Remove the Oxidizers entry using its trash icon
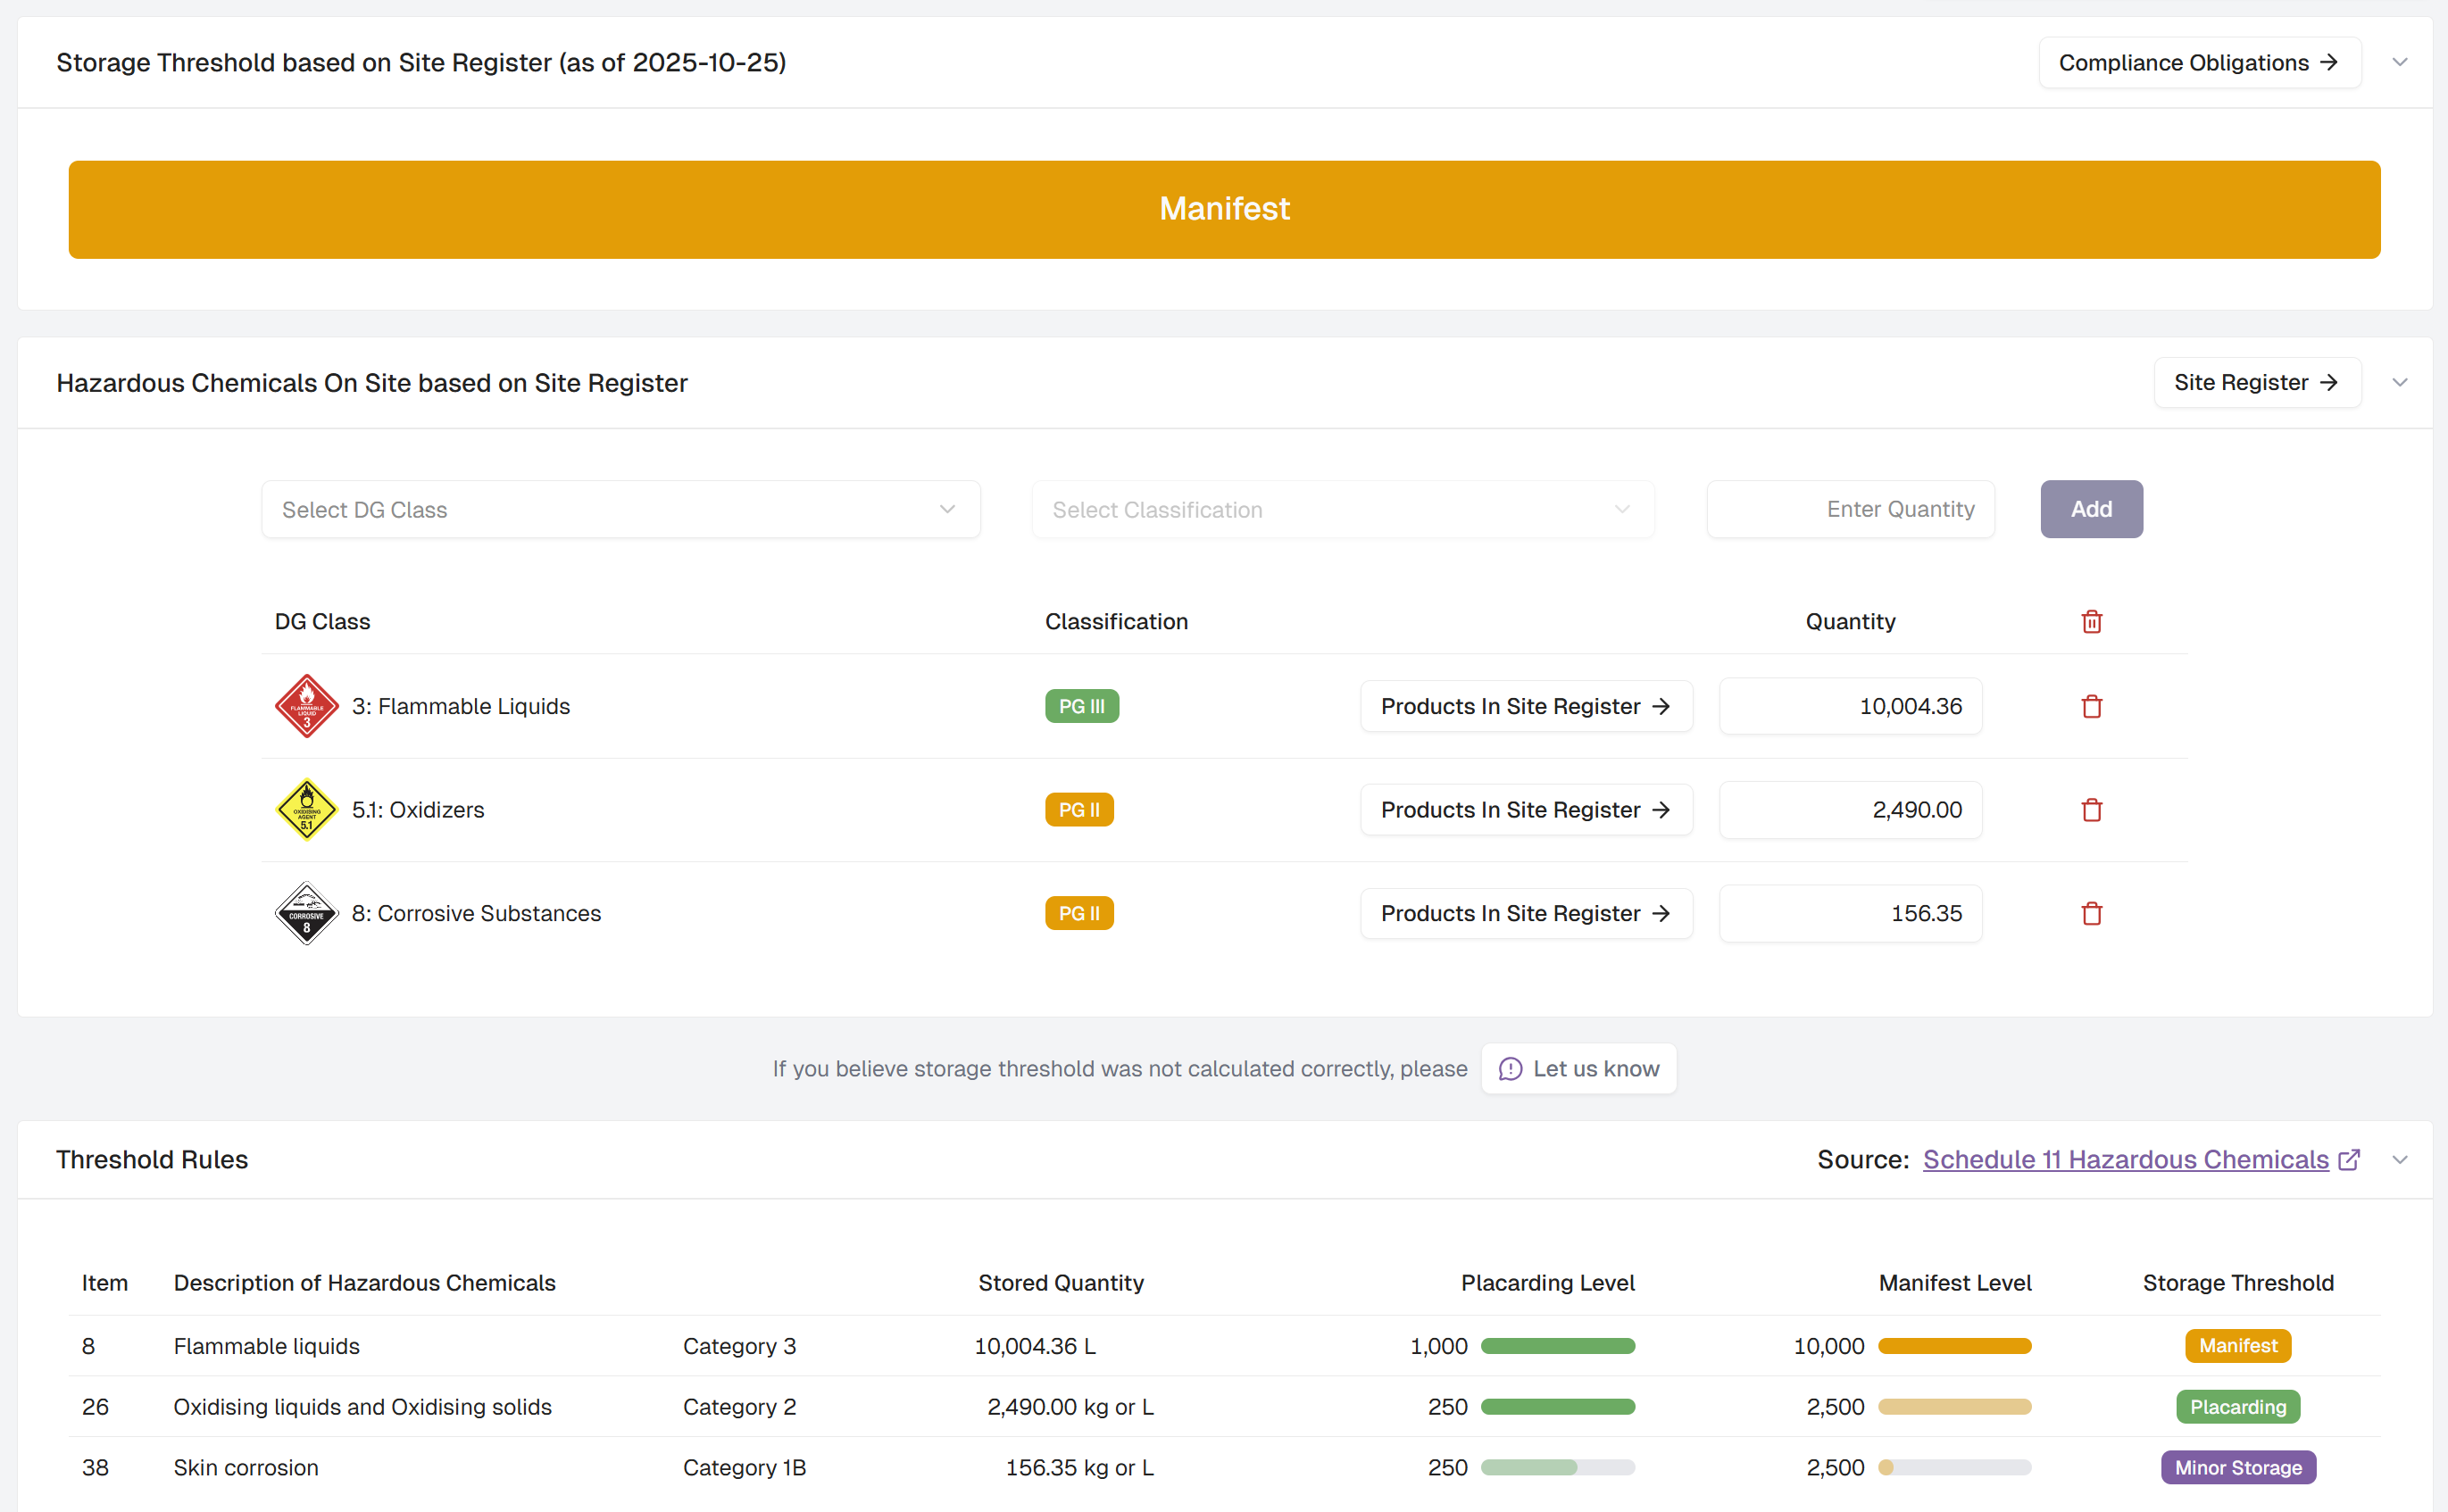 2091,810
